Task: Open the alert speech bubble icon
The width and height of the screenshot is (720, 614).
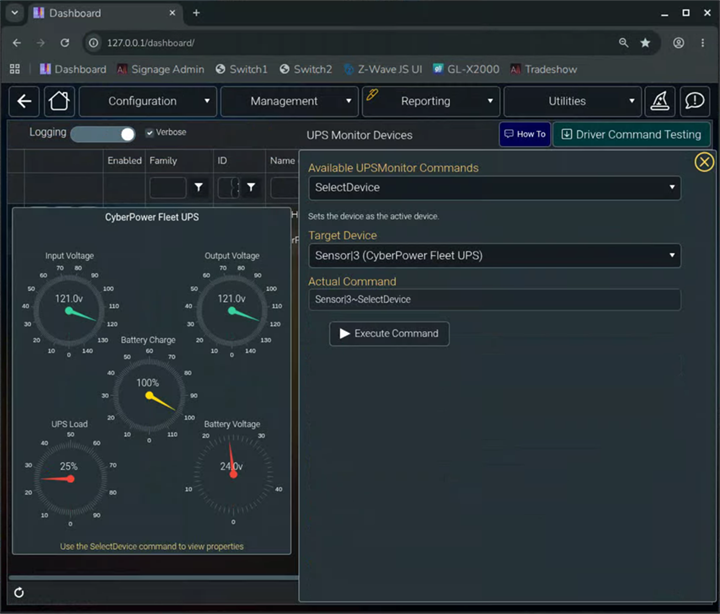Action: (x=694, y=101)
